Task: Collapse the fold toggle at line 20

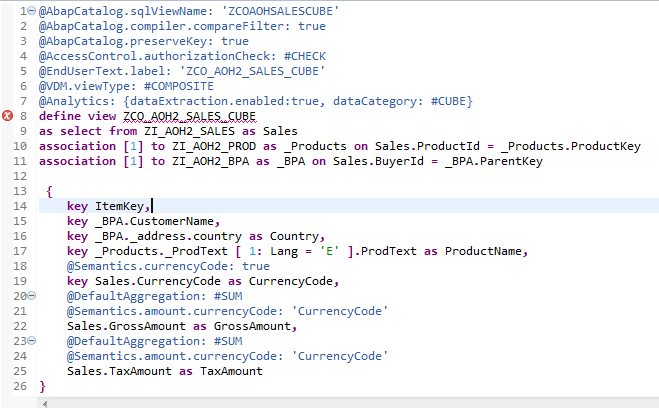Action: (x=32, y=296)
